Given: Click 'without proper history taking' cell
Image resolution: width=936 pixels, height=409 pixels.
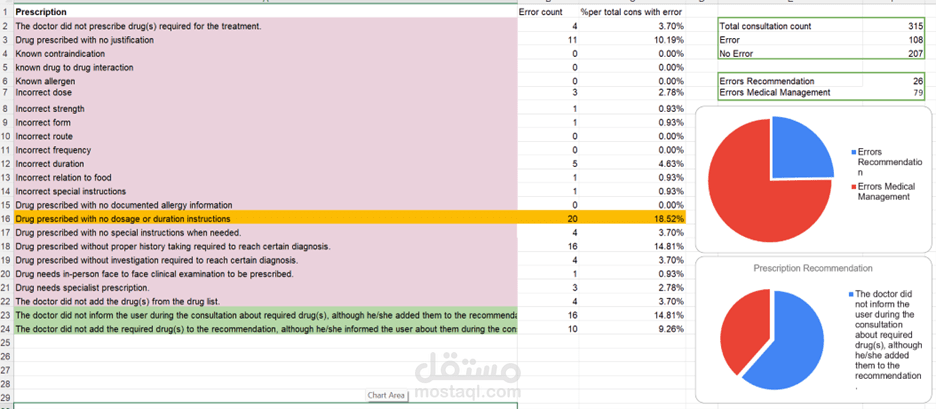Looking at the screenshot, I should [266, 246].
